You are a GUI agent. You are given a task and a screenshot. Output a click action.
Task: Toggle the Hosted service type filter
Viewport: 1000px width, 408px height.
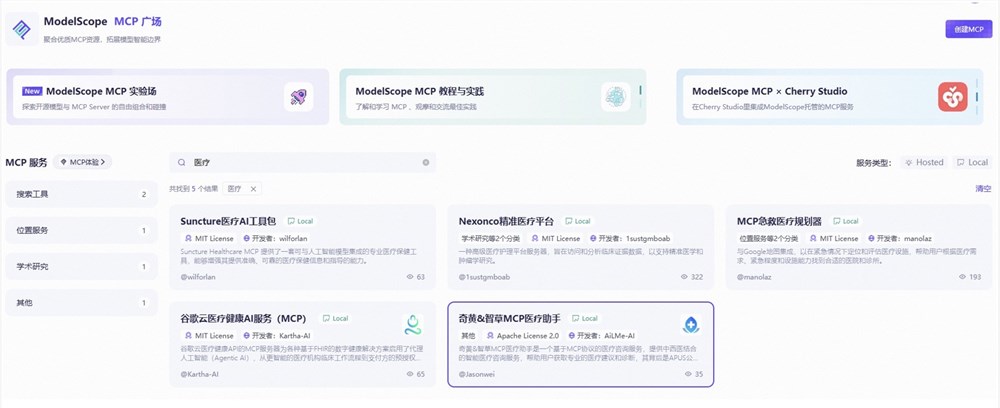[924, 163]
